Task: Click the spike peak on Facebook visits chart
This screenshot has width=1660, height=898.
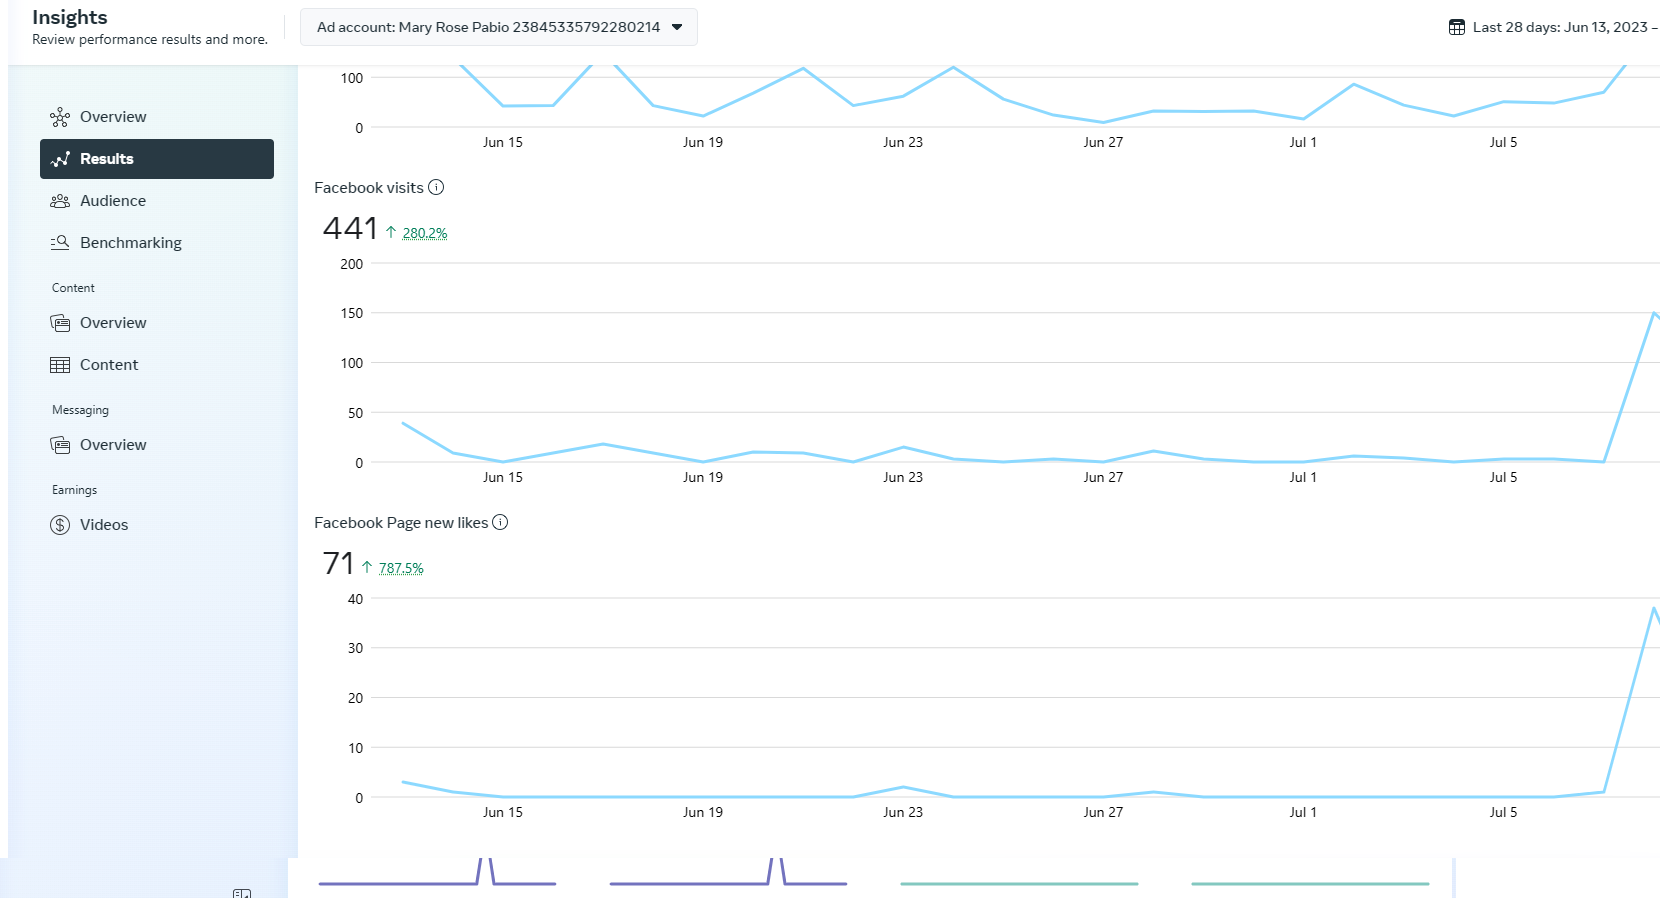Action: click(1654, 313)
